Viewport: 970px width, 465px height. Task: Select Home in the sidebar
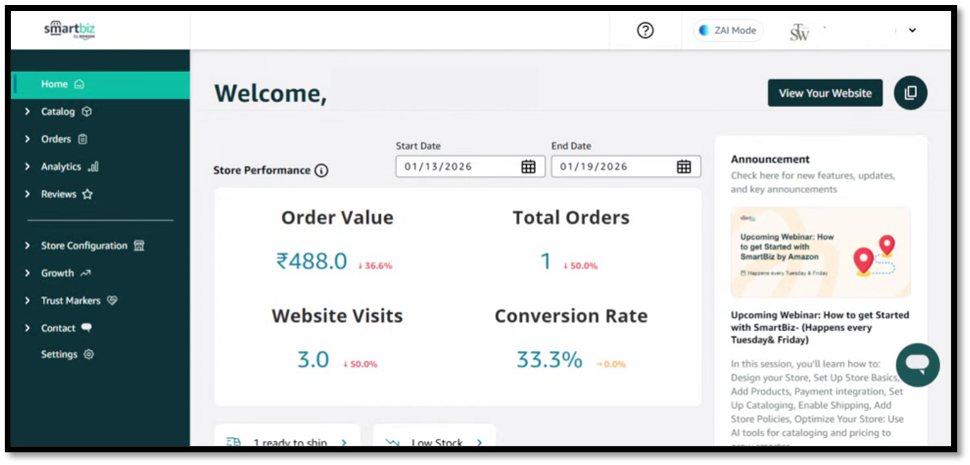pos(55,84)
